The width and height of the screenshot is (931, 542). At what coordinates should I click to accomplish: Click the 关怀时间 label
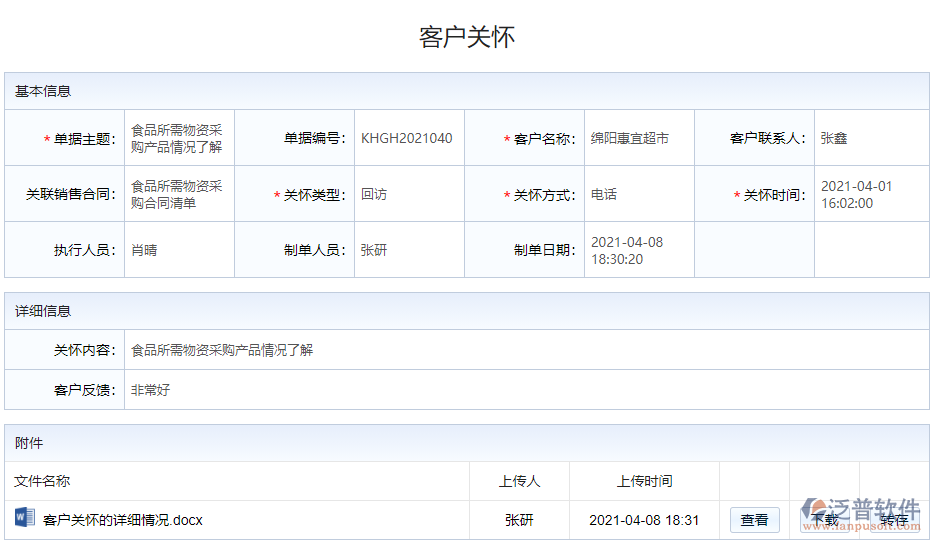click(x=774, y=195)
